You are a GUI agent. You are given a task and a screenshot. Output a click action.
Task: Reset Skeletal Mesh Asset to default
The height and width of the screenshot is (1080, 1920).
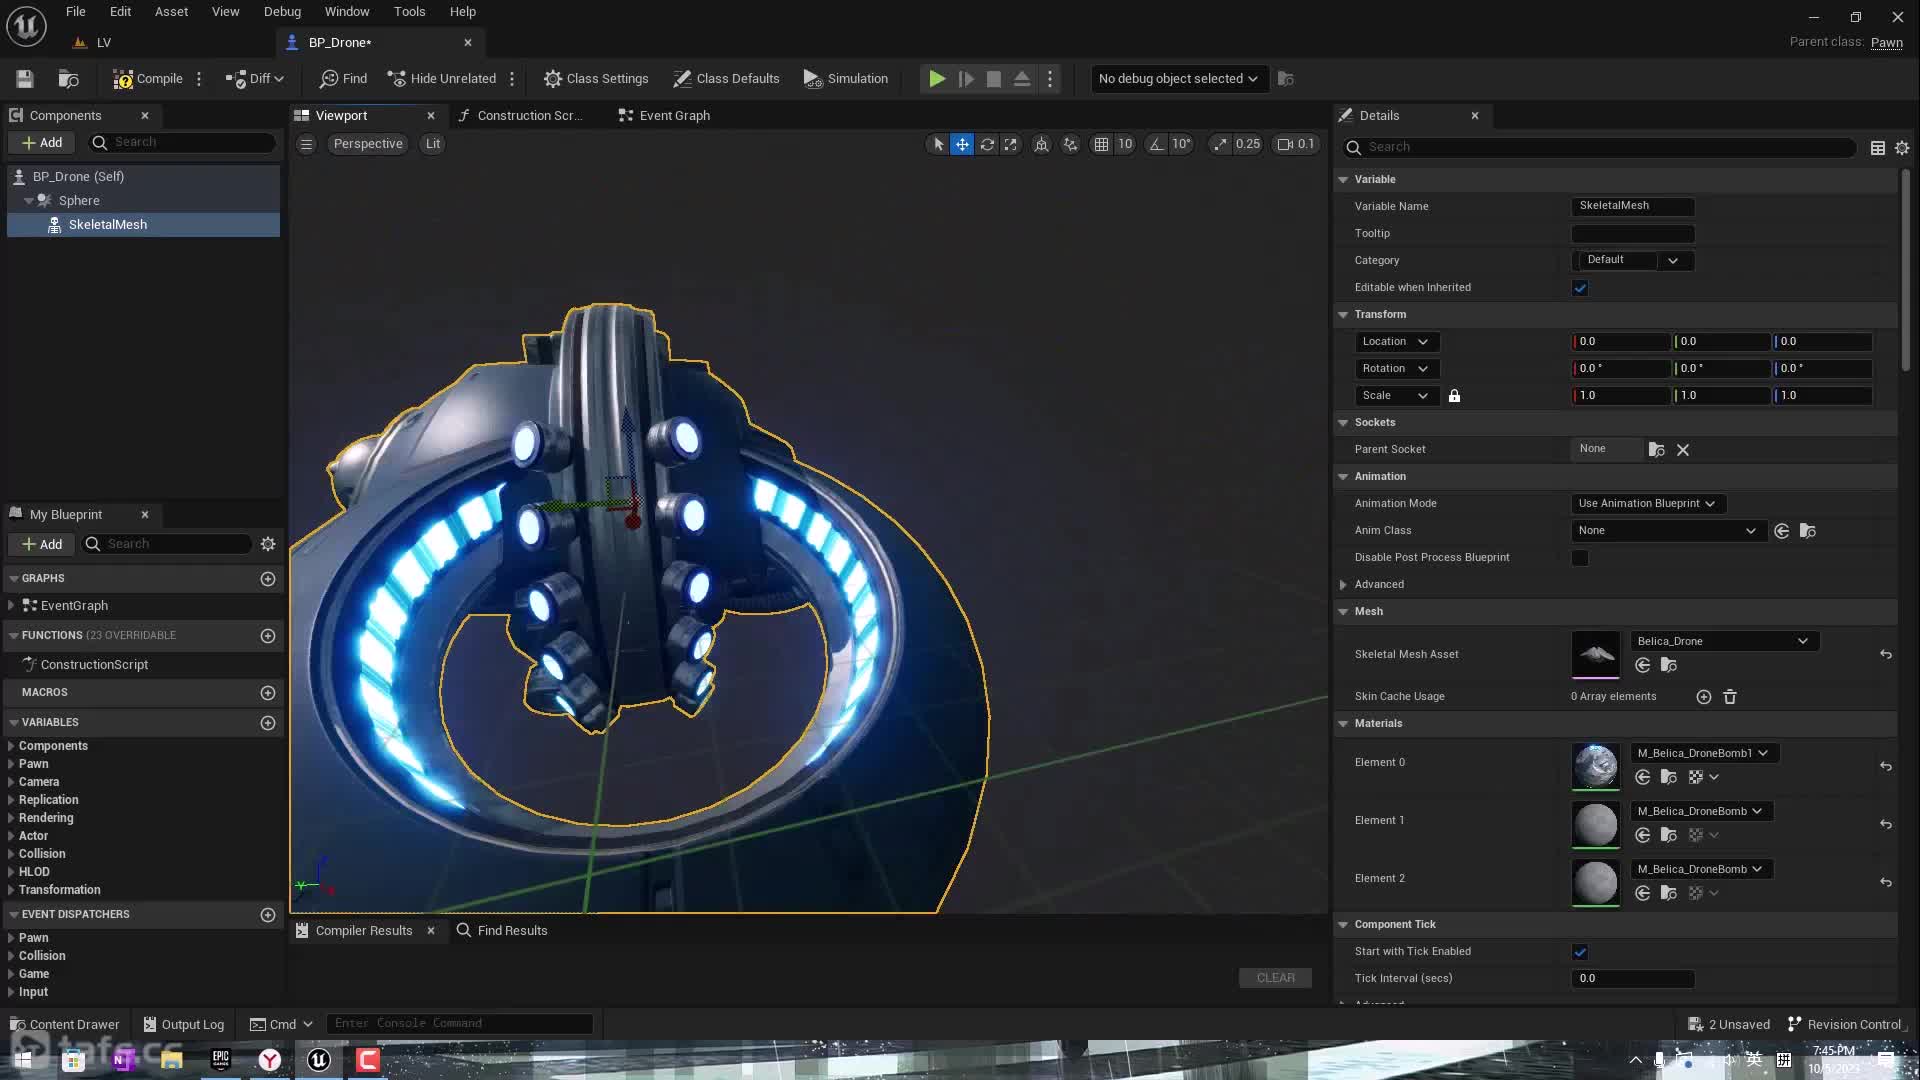(1886, 655)
